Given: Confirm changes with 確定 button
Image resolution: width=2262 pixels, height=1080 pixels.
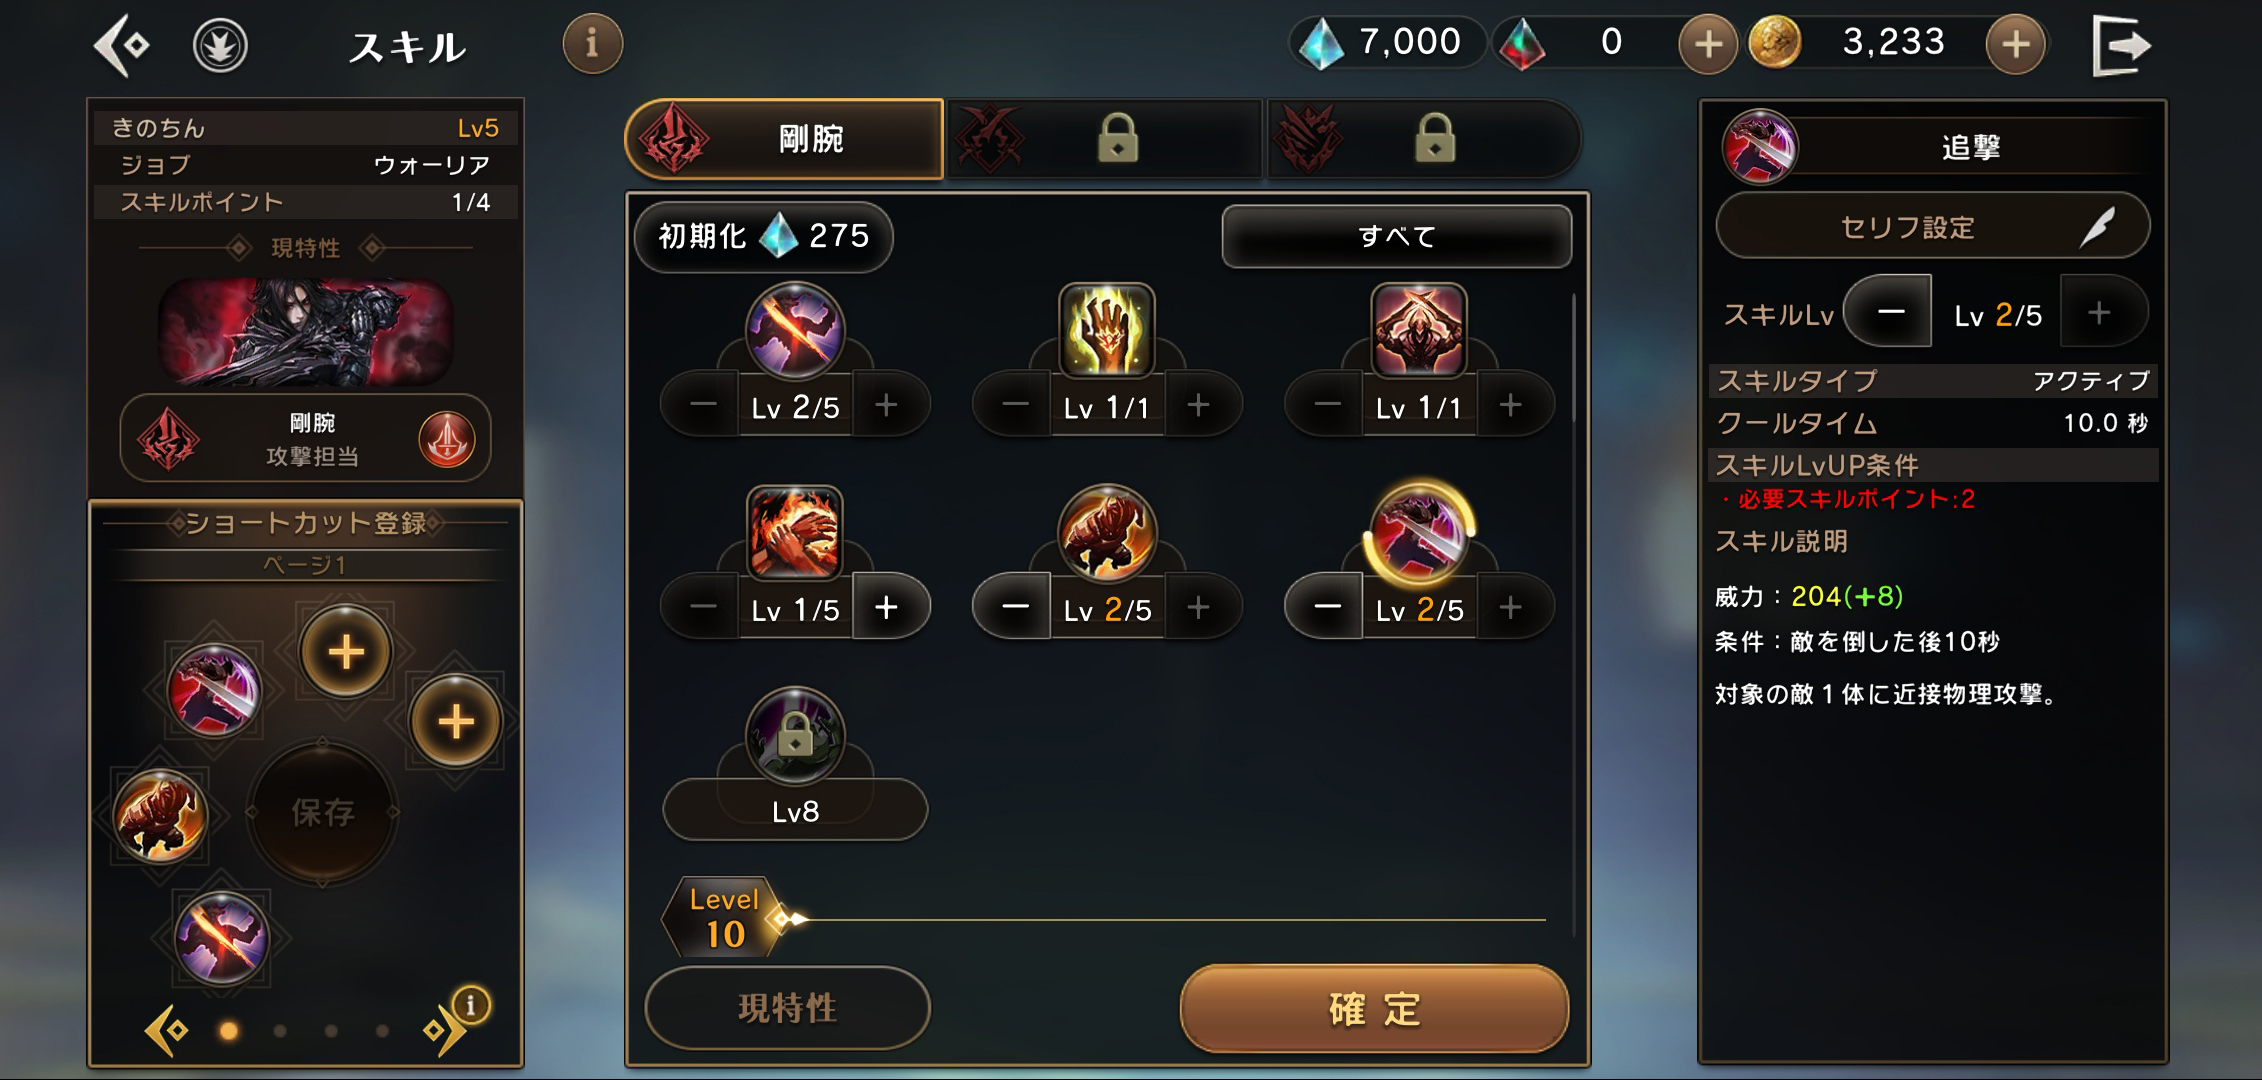Looking at the screenshot, I should tap(1374, 1009).
